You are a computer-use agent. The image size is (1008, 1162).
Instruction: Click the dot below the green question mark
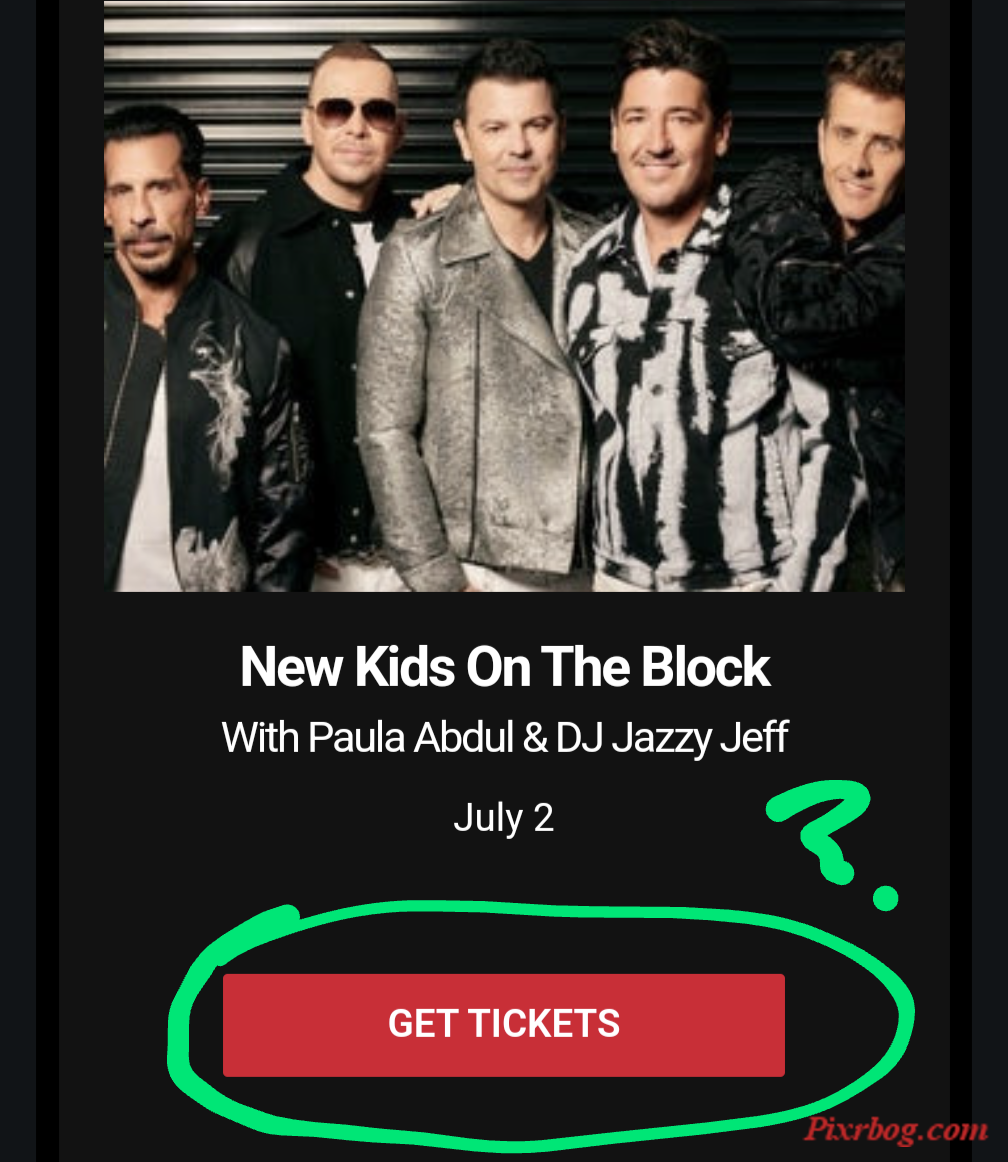[x=885, y=898]
